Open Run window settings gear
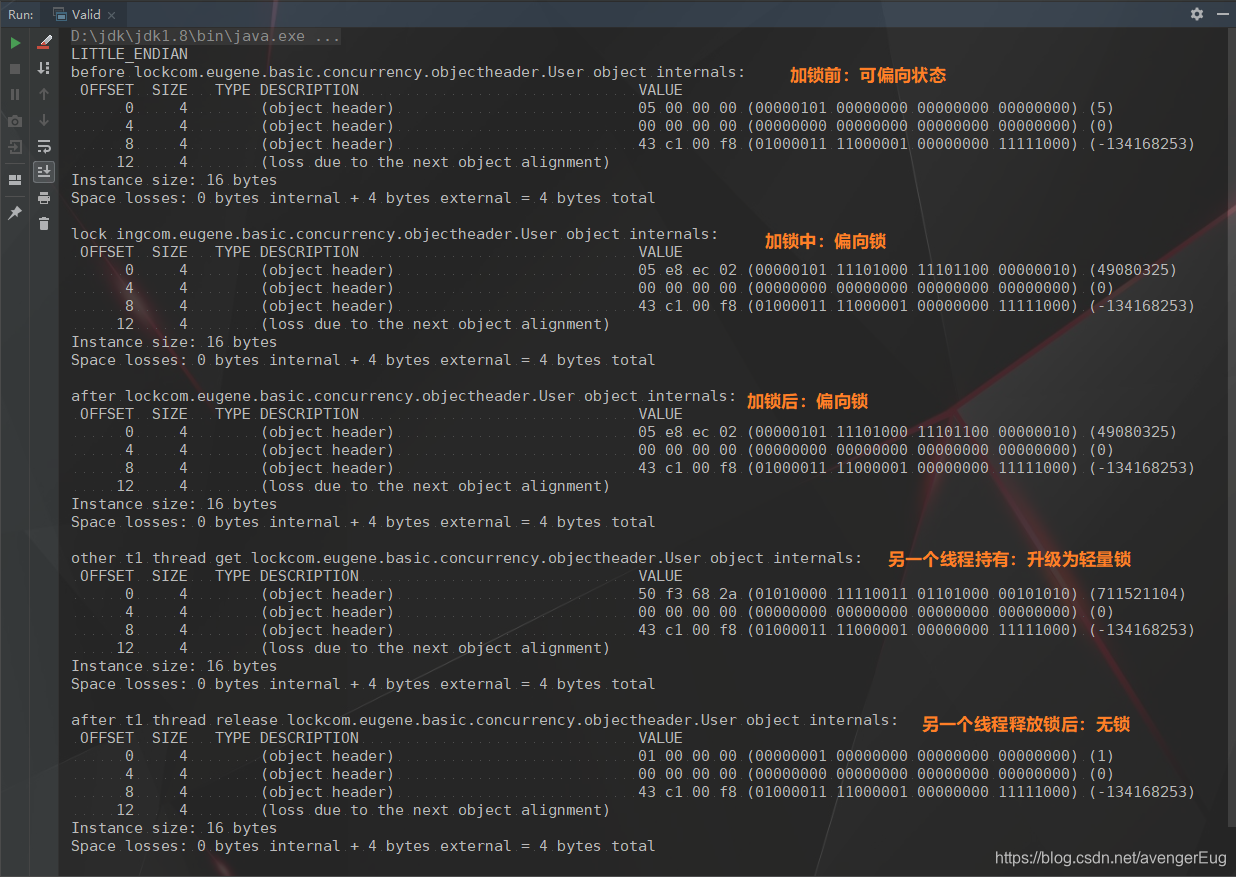The height and width of the screenshot is (877, 1236). [x=1197, y=14]
